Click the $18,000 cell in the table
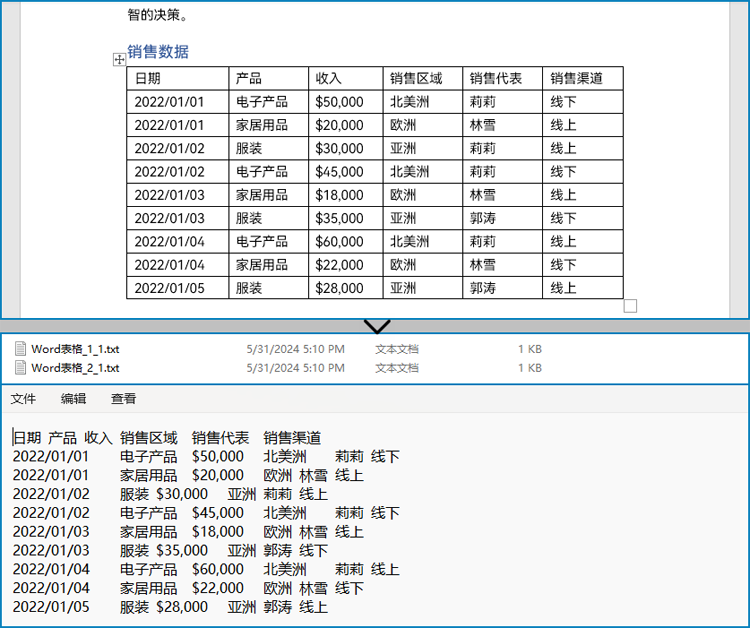 tap(345, 195)
